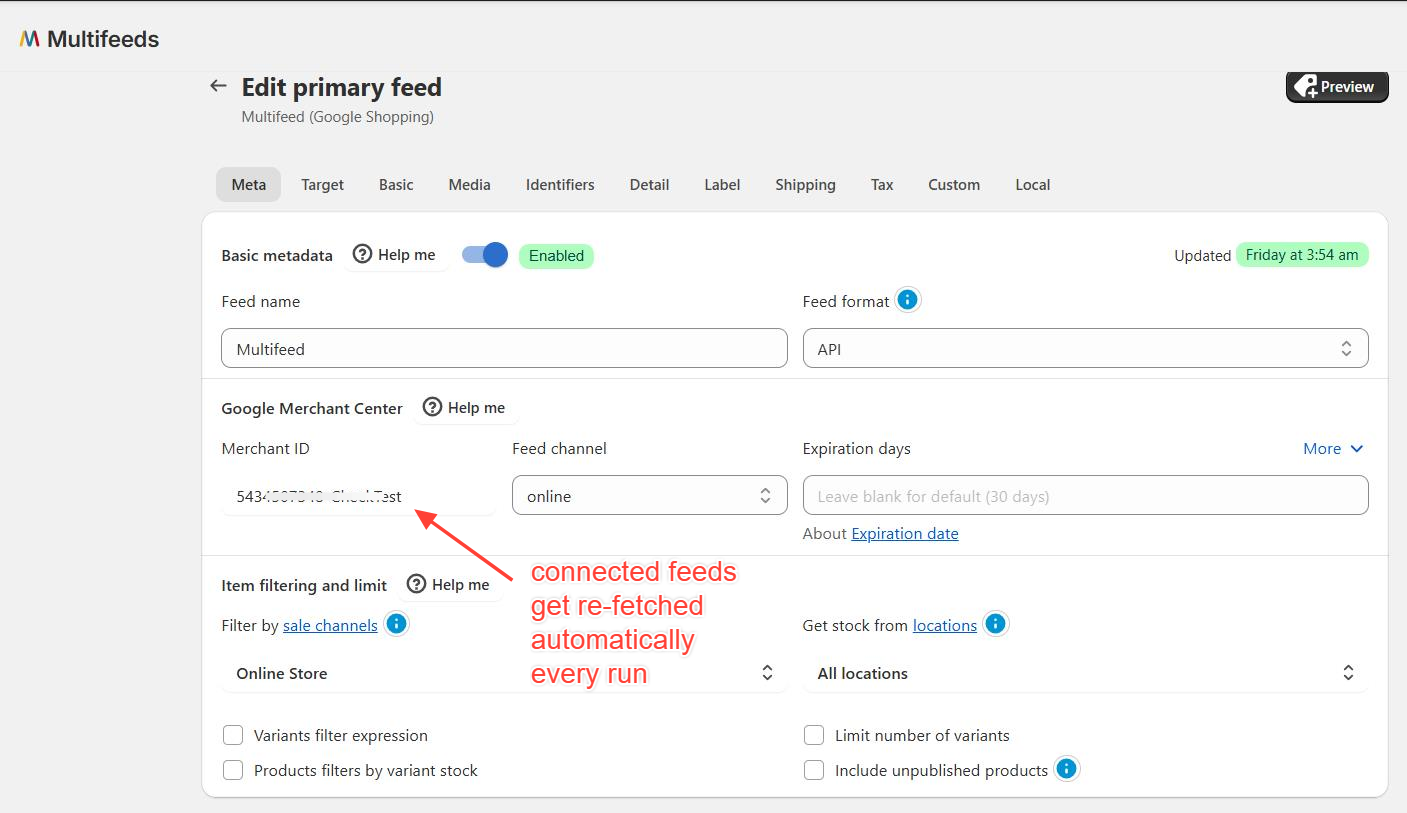
Task: Open the Feed format API dropdown
Action: (1085, 348)
